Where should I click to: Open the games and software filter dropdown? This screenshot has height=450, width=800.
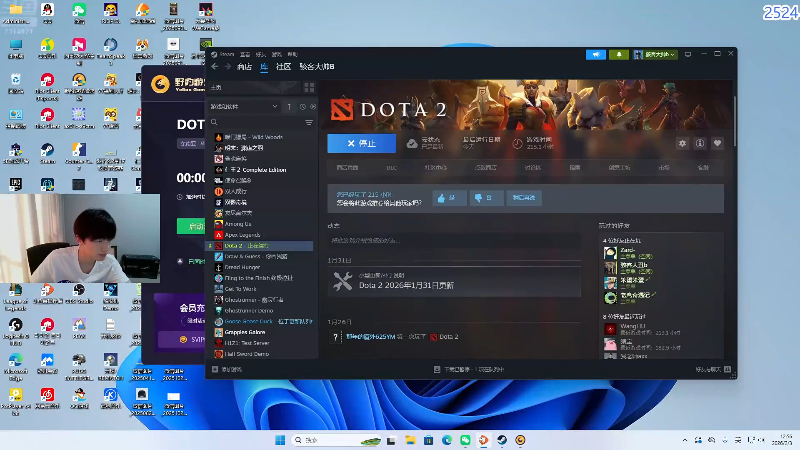[244, 107]
